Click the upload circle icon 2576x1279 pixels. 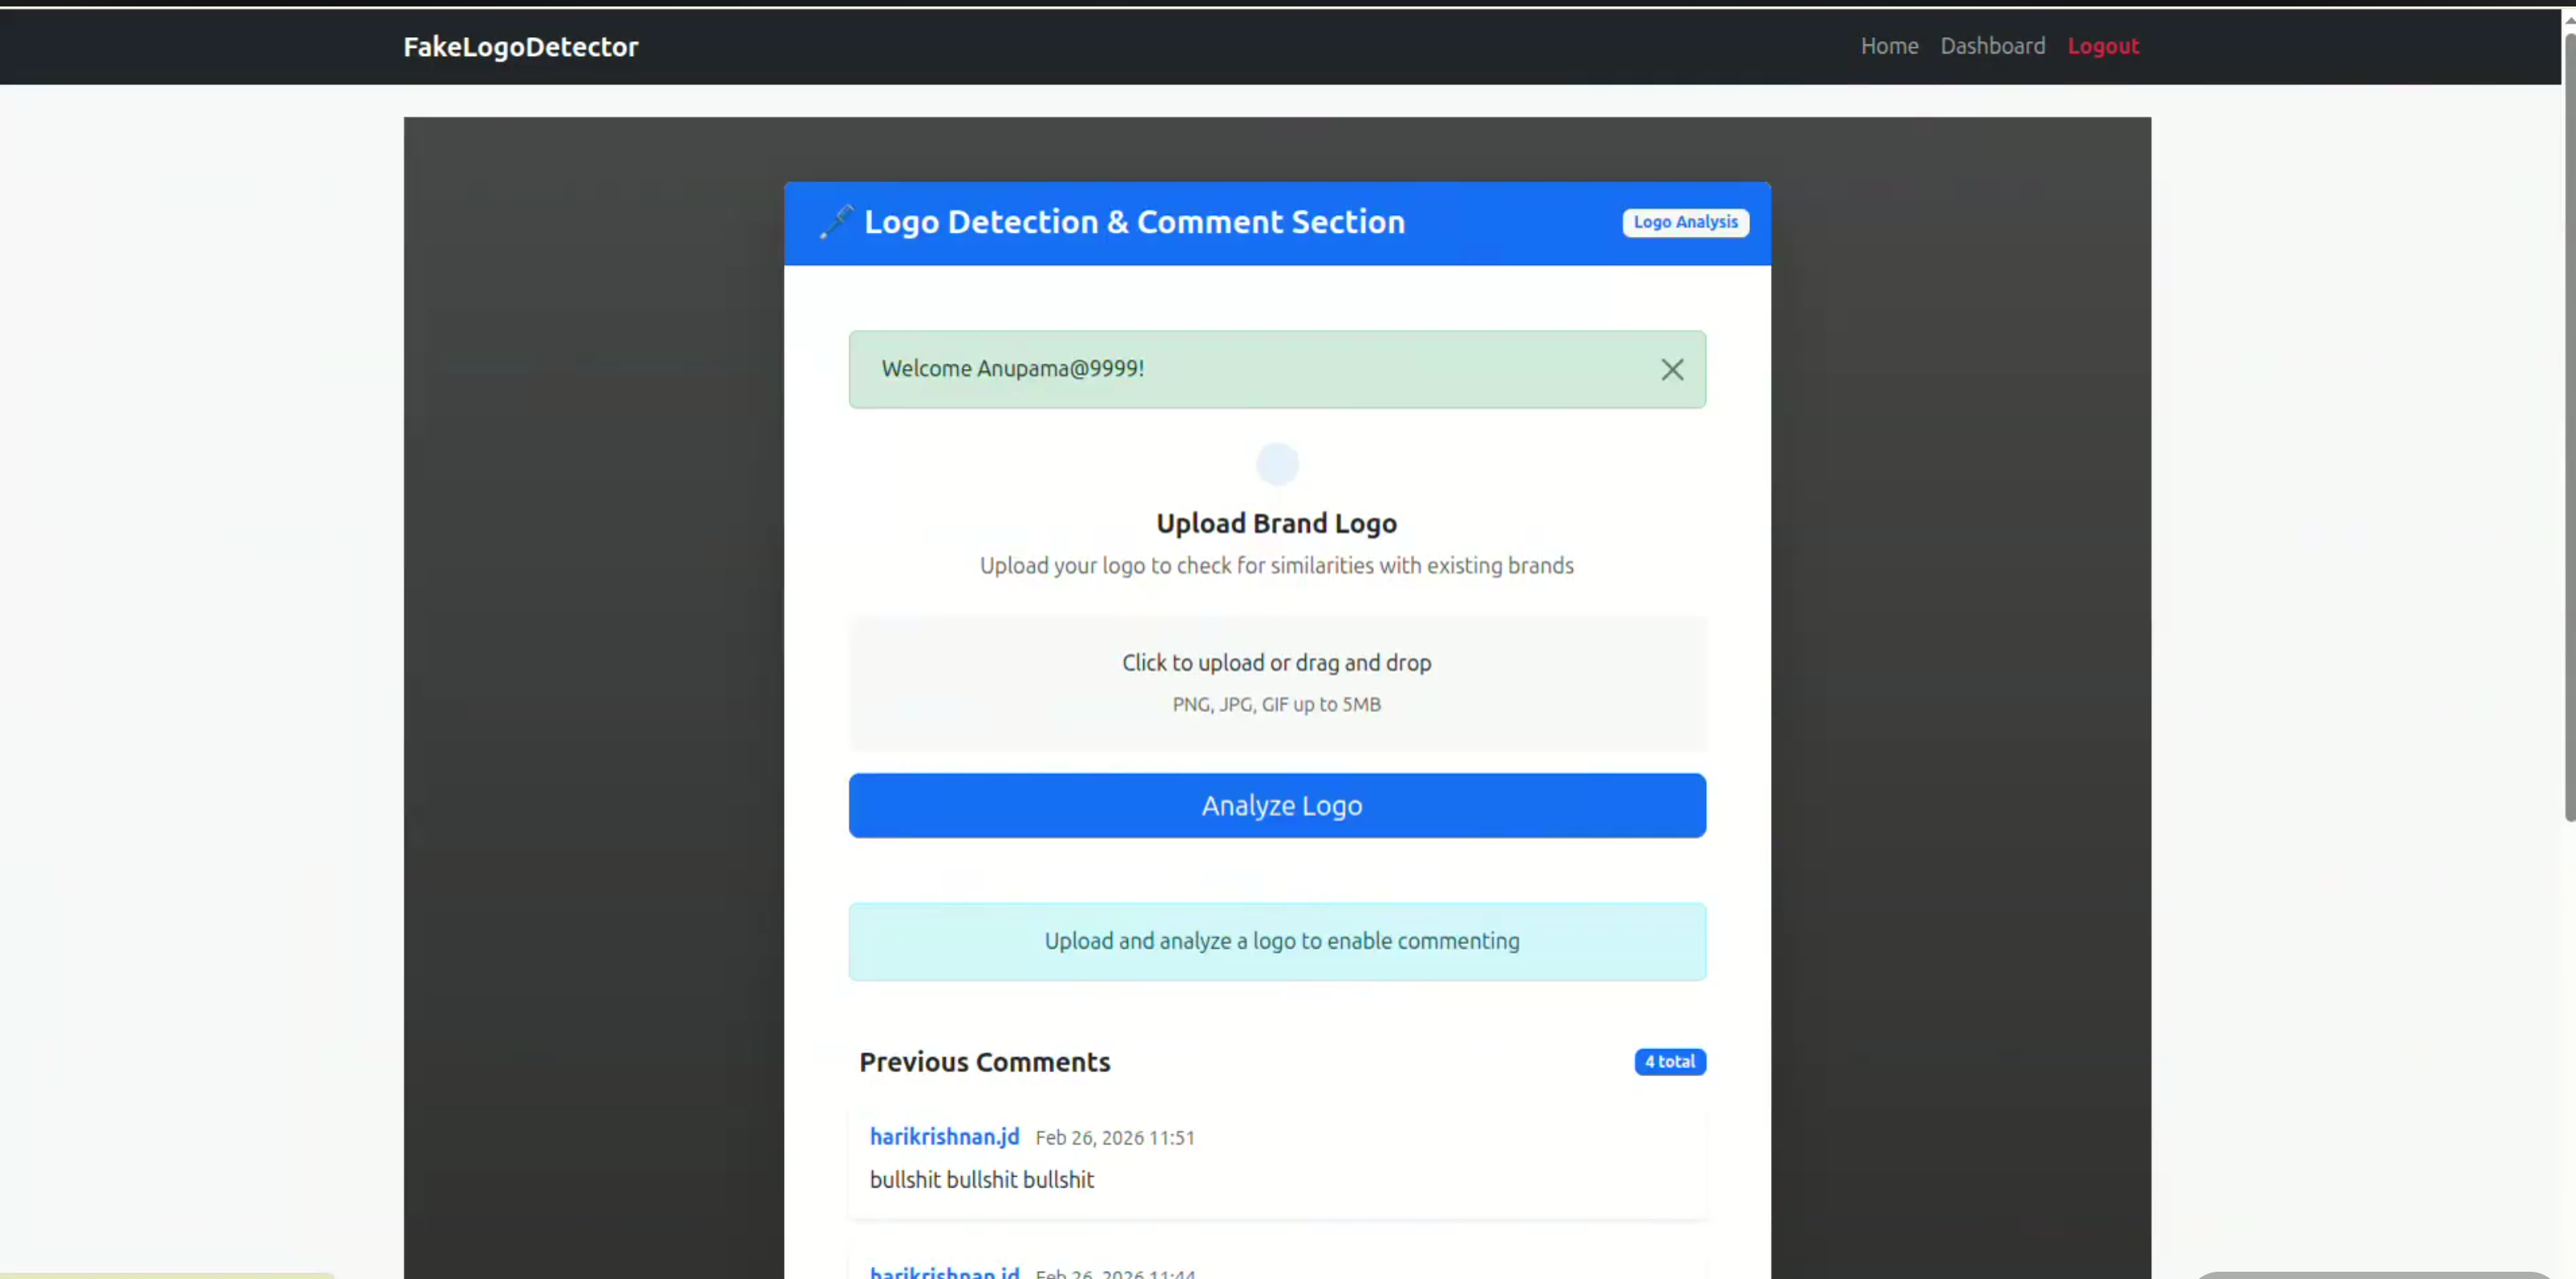pyautogui.click(x=1277, y=464)
